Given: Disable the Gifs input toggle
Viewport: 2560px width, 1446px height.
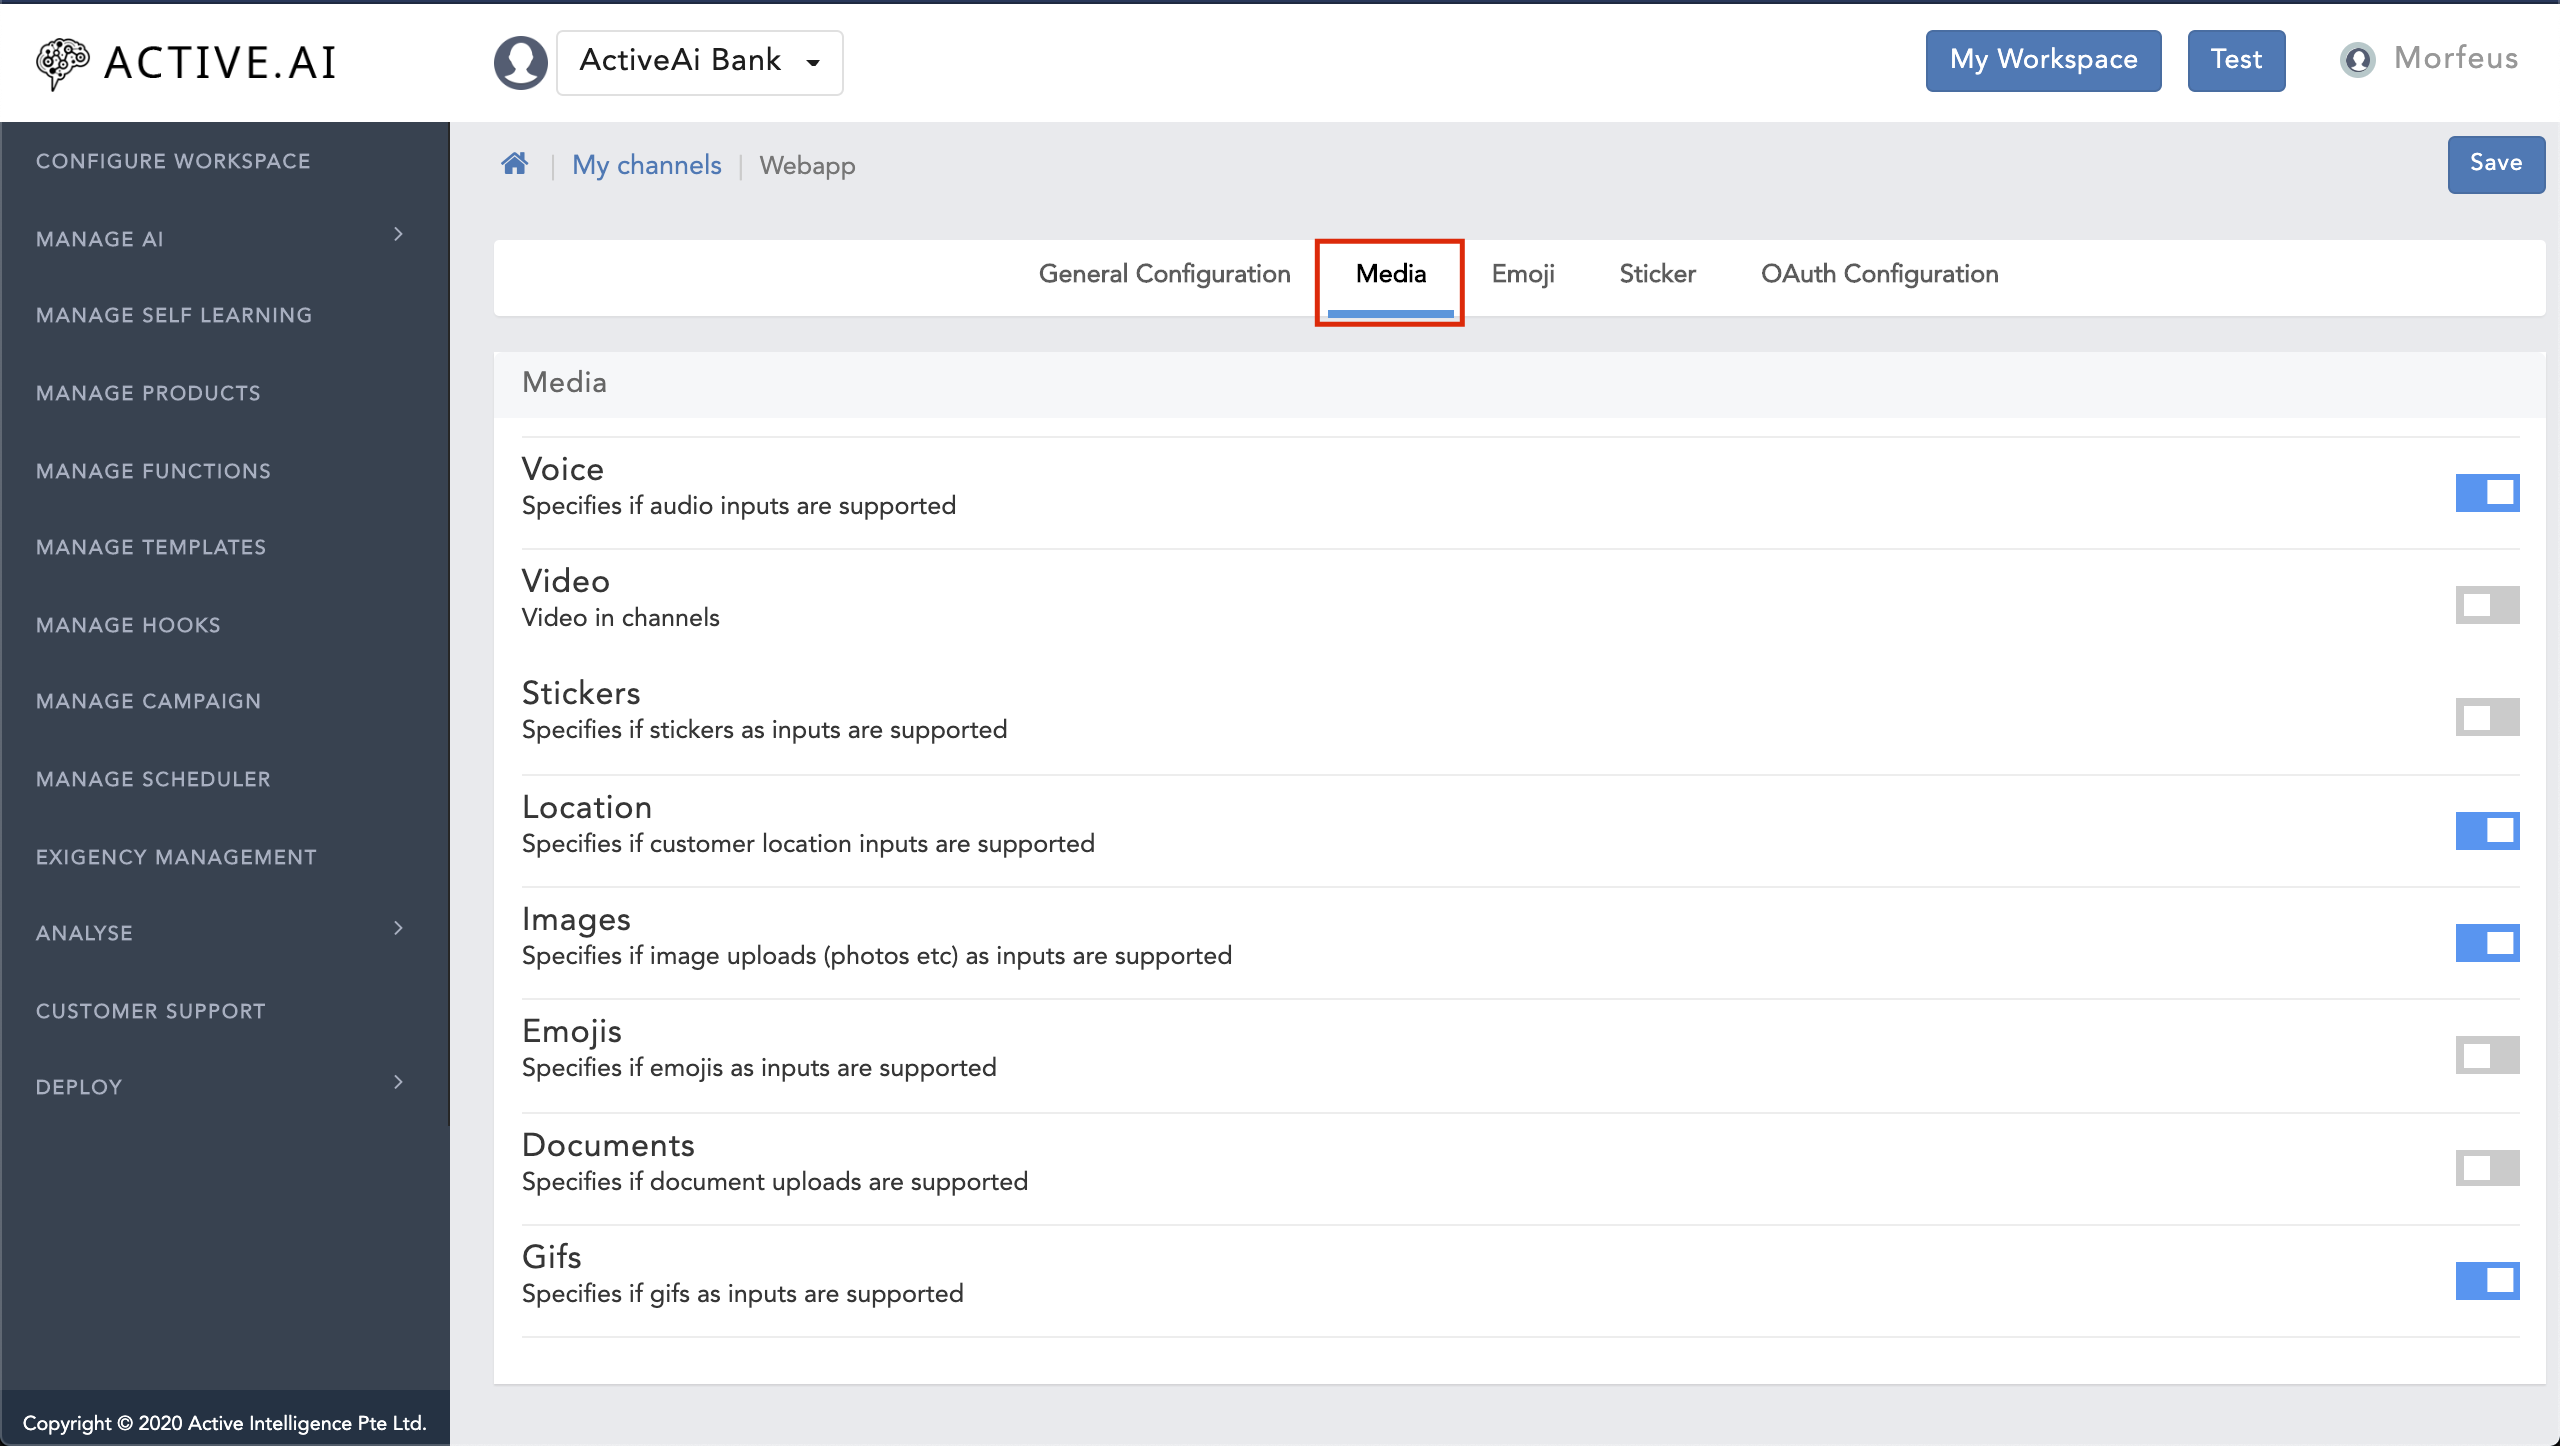Looking at the screenshot, I should click(2487, 1280).
